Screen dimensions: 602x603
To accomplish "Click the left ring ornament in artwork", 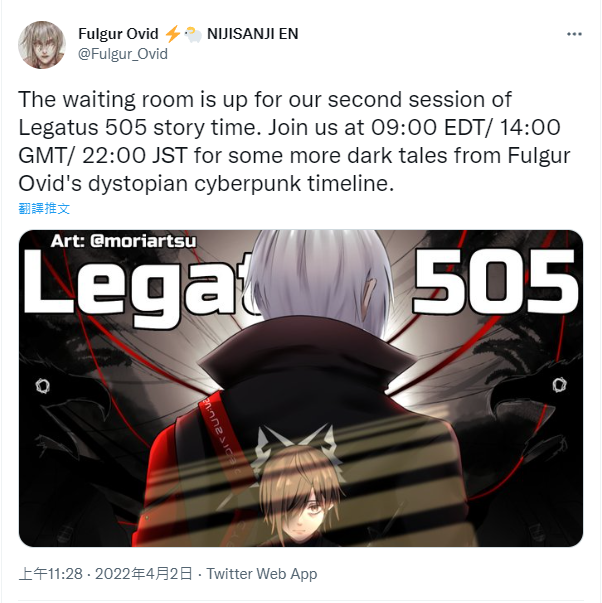I will (43, 386).
